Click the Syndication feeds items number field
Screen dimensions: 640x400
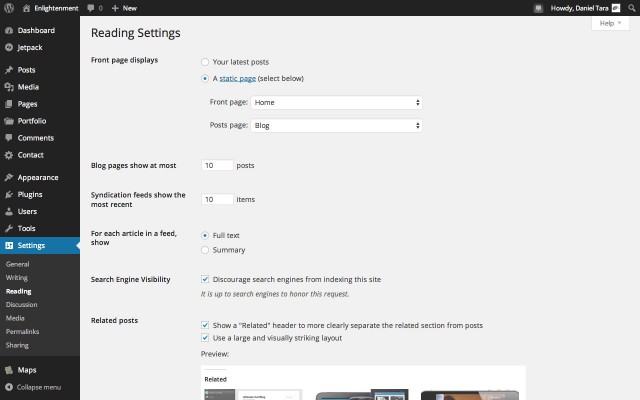217,199
